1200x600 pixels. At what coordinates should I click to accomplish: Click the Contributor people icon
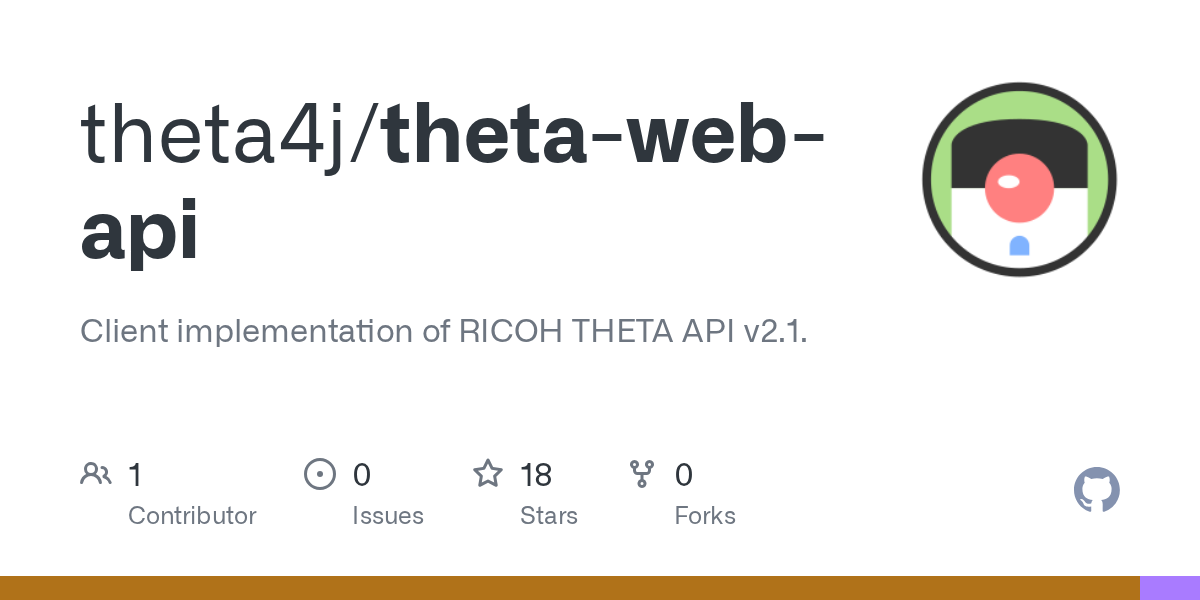pos(96,474)
